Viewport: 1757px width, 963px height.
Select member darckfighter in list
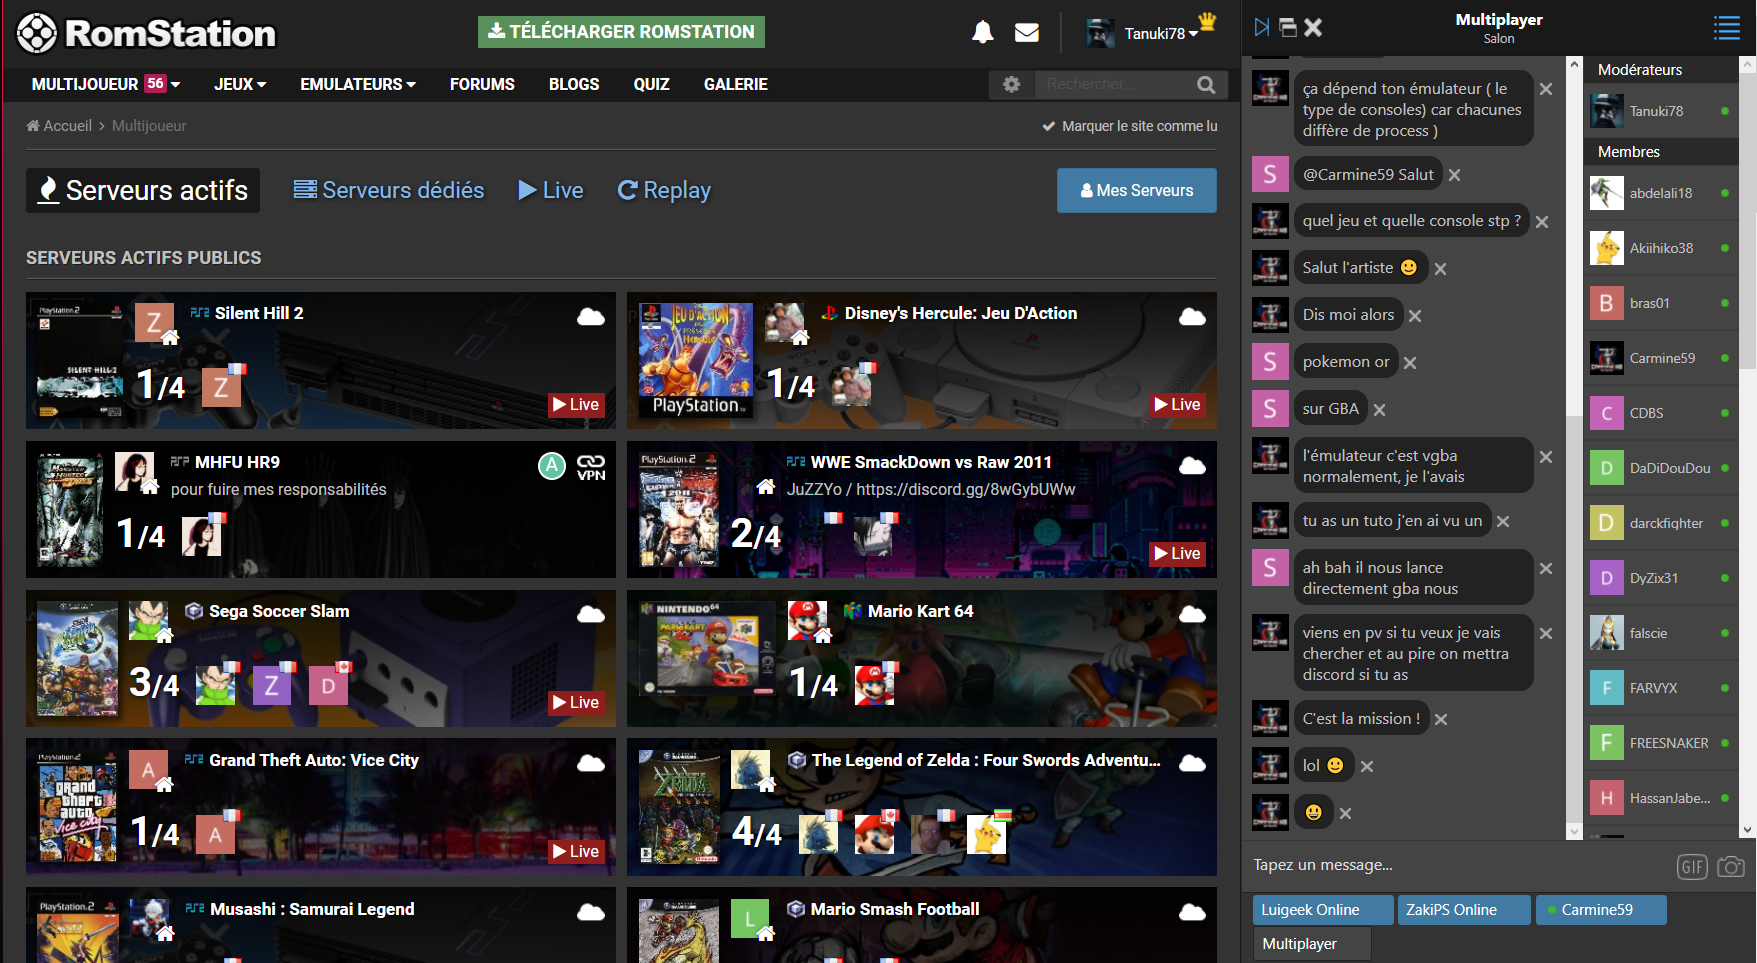[x=1661, y=523]
